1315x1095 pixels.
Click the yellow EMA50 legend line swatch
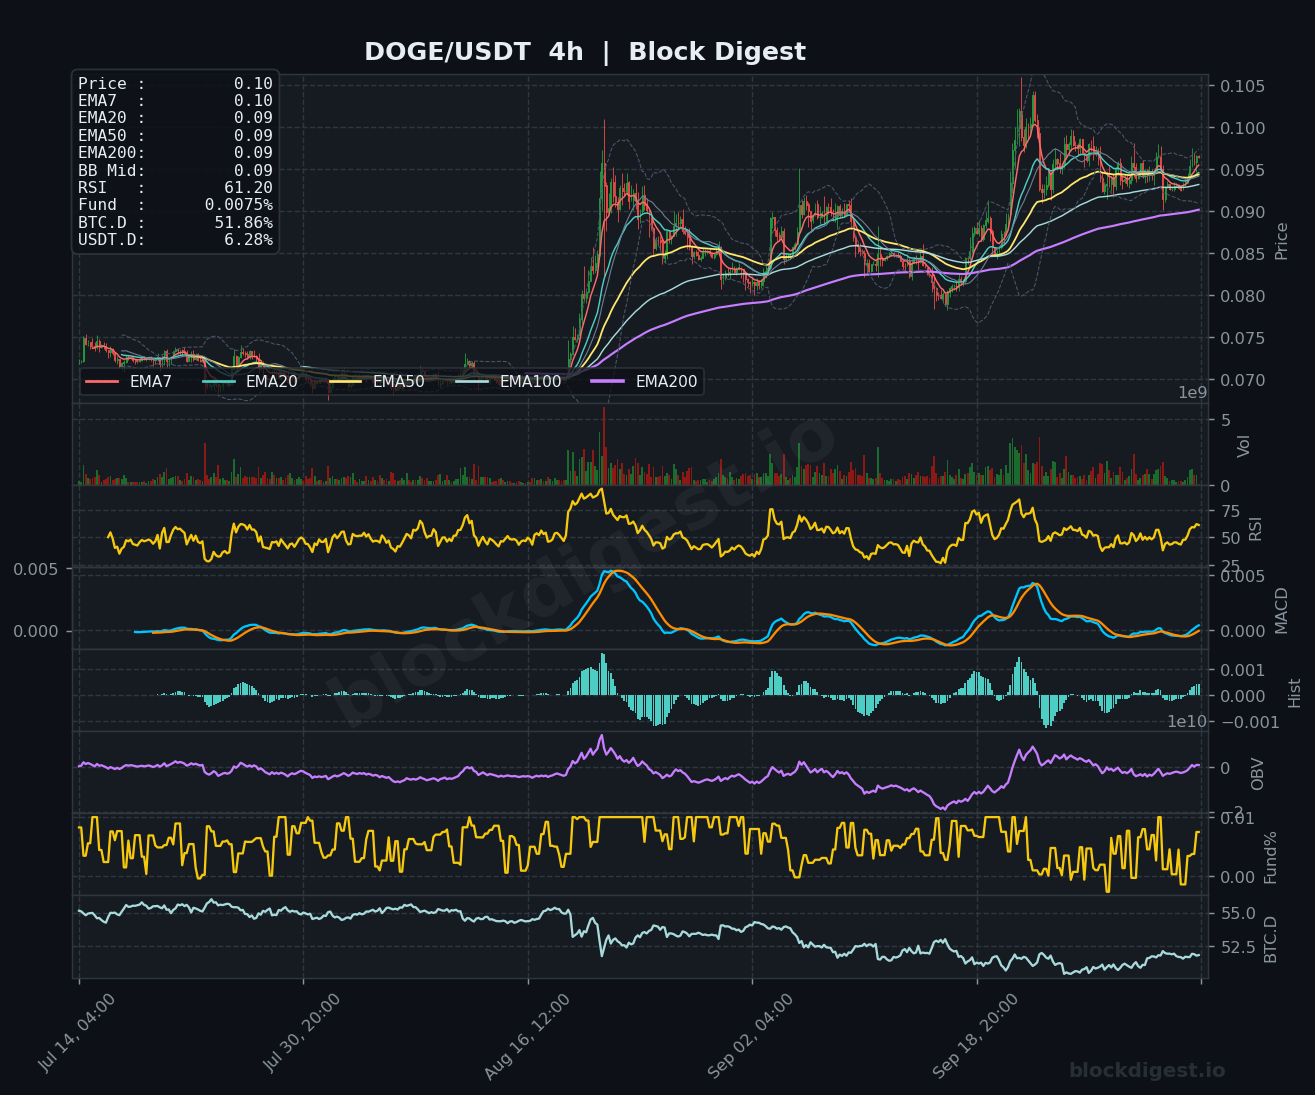pos(346,382)
